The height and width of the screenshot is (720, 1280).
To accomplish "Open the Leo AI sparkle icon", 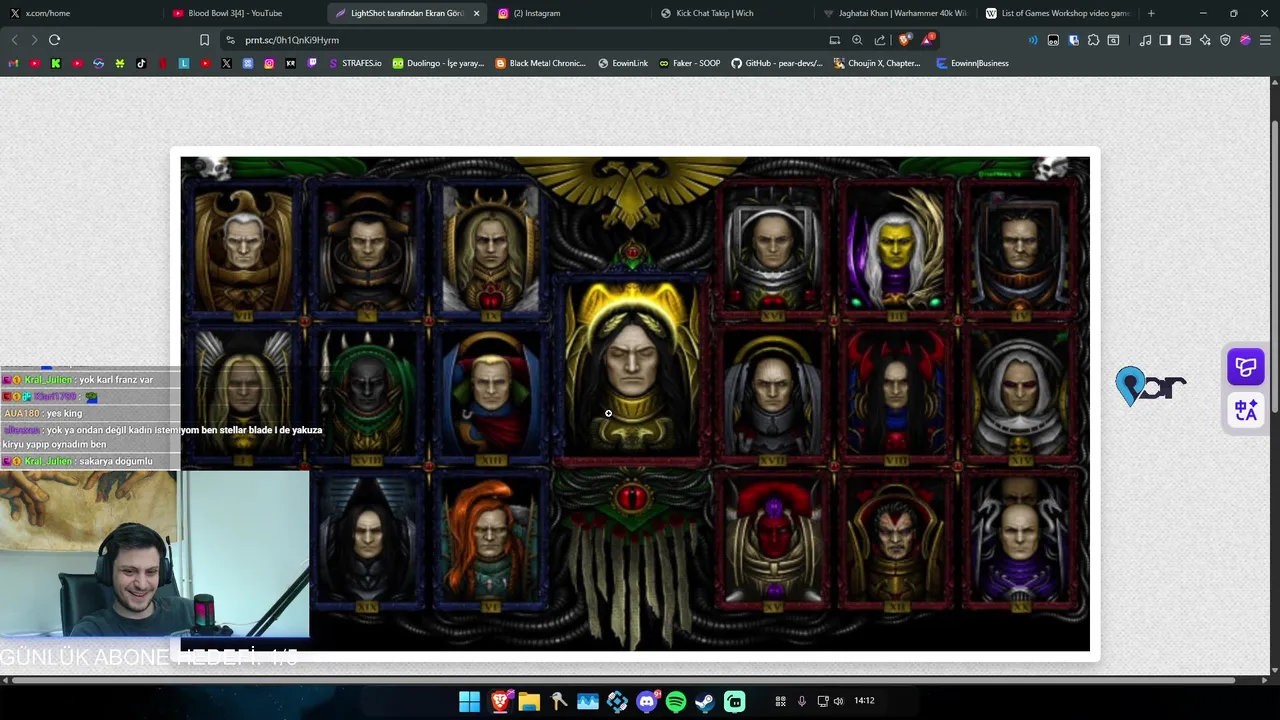I will 1205,40.
